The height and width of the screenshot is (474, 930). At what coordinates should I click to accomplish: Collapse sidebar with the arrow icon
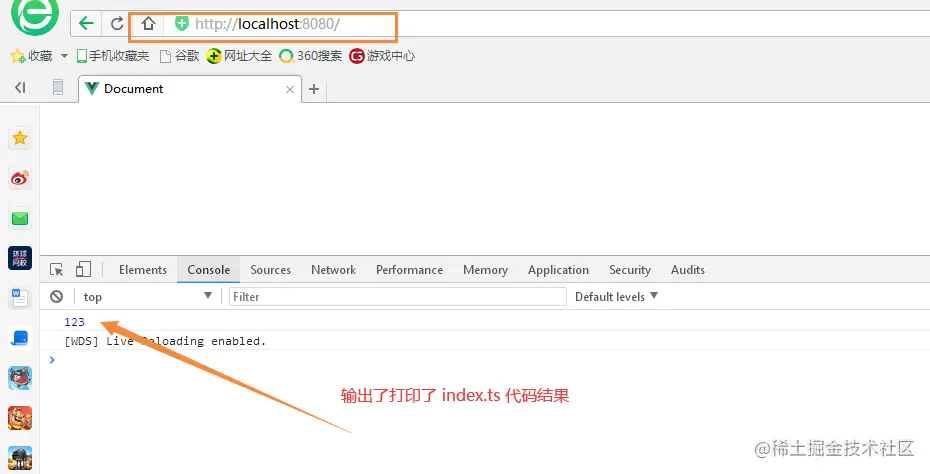(x=20, y=88)
